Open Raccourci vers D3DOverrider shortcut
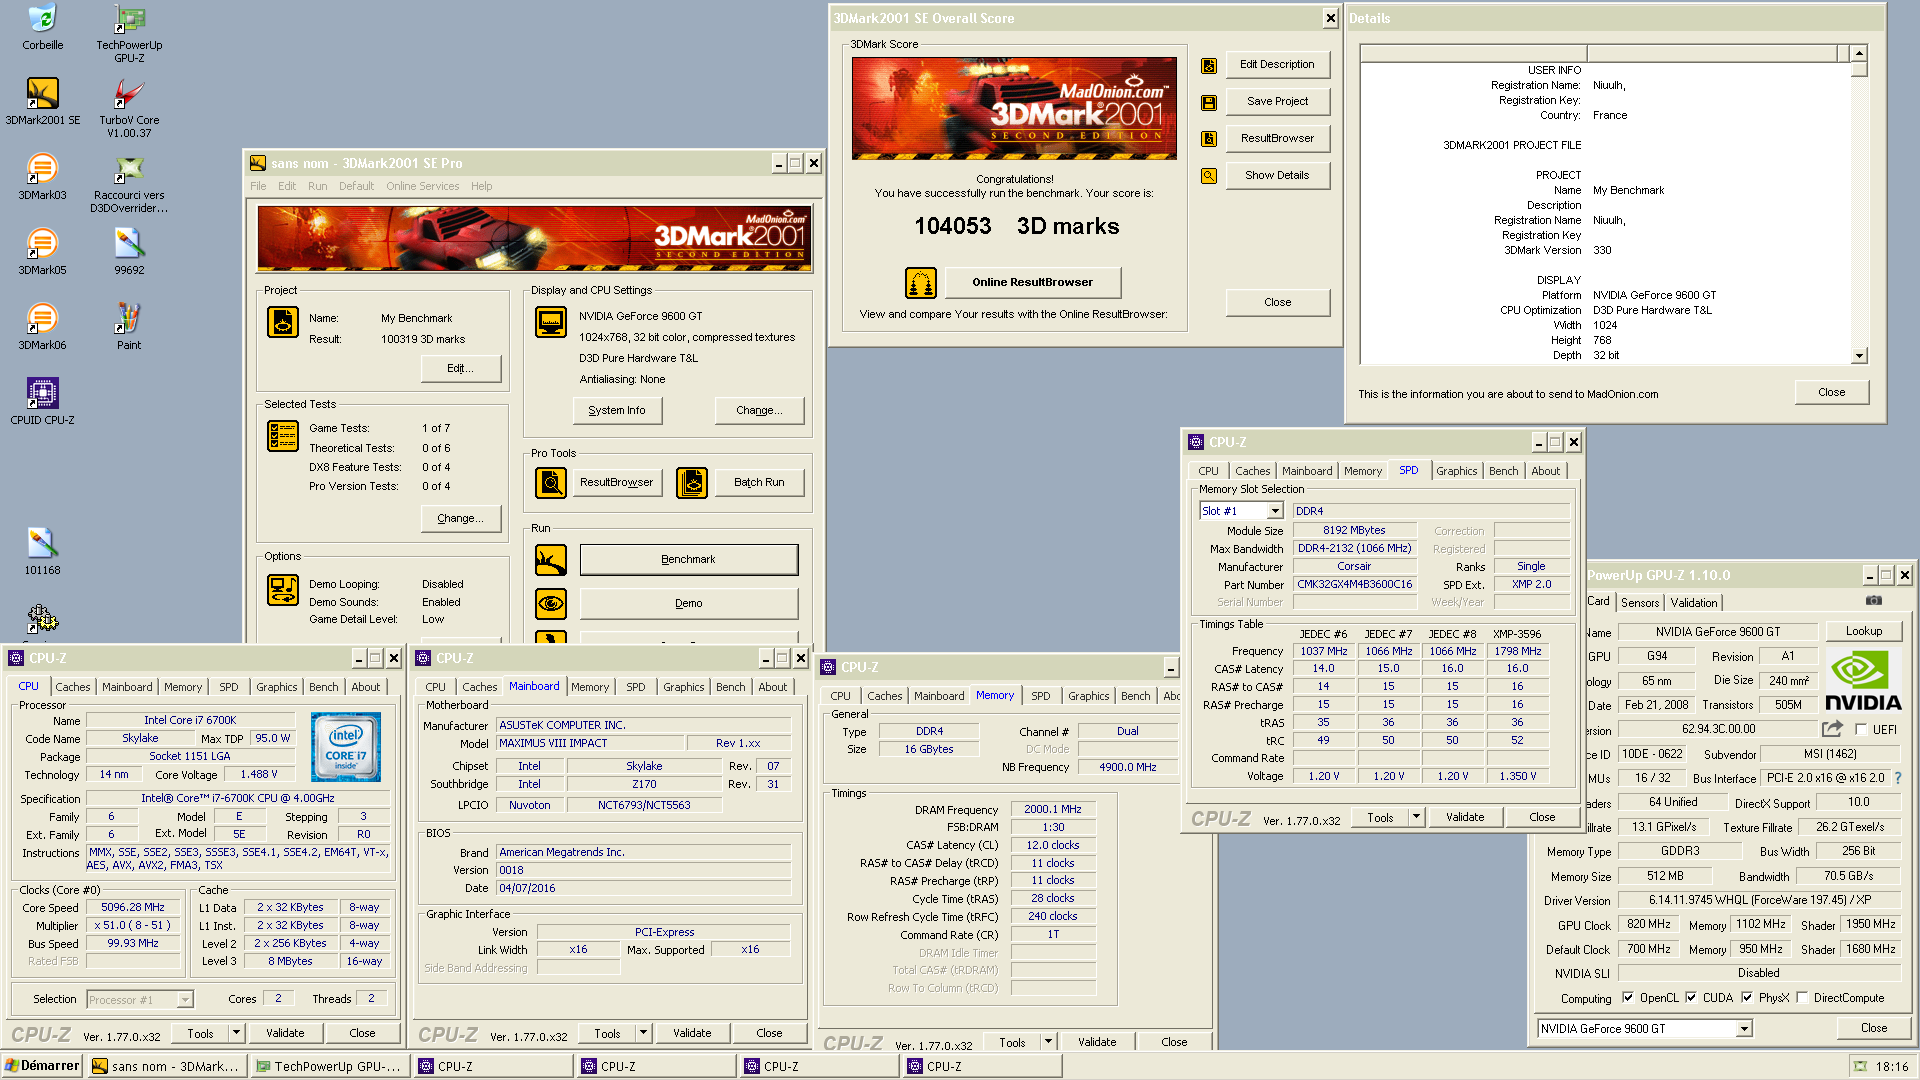Screen dimensions: 1920x1080 (x=129, y=183)
